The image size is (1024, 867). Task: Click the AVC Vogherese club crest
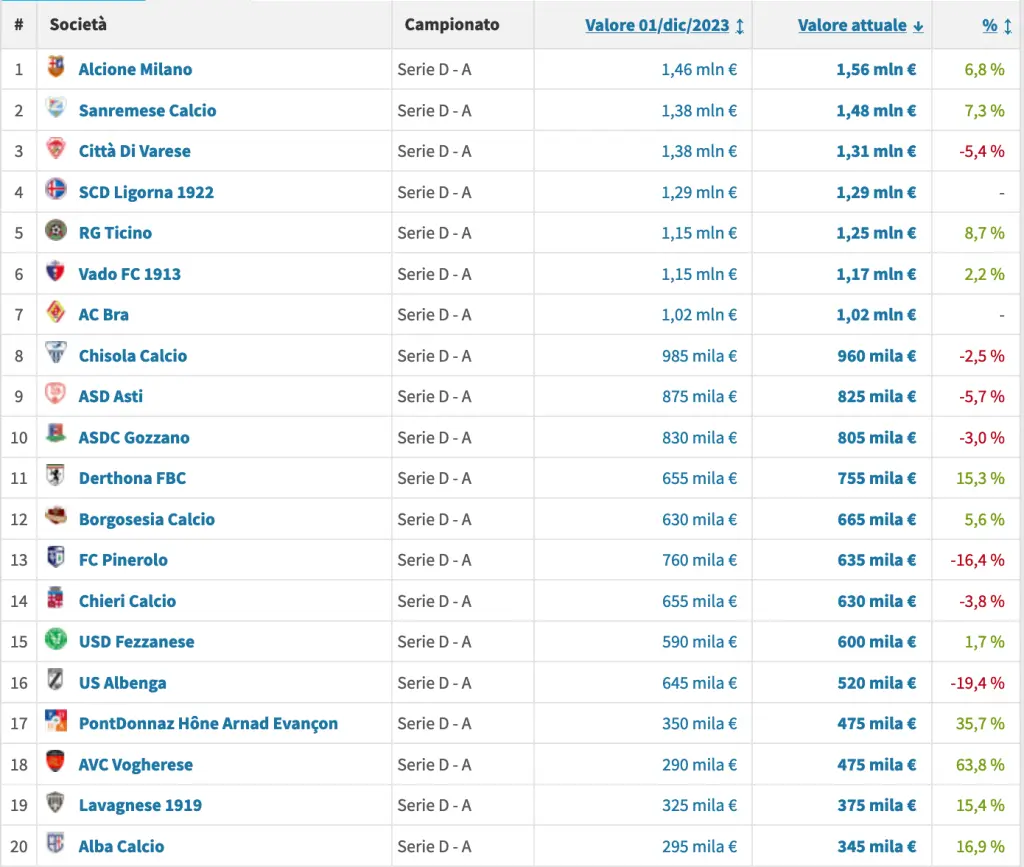[x=56, y=763]
